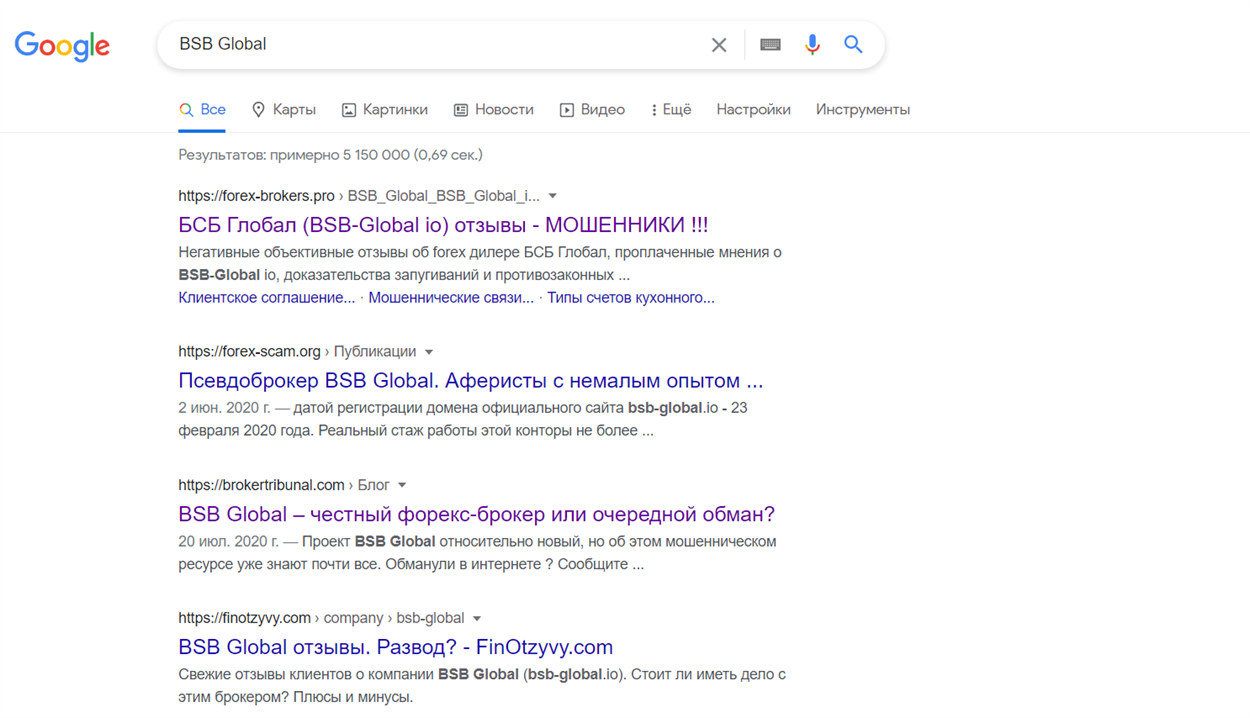Click snippet date 20 июл. 2020 г.
Viewport: 1250px width, 718px height.
(x=228, y=542)
